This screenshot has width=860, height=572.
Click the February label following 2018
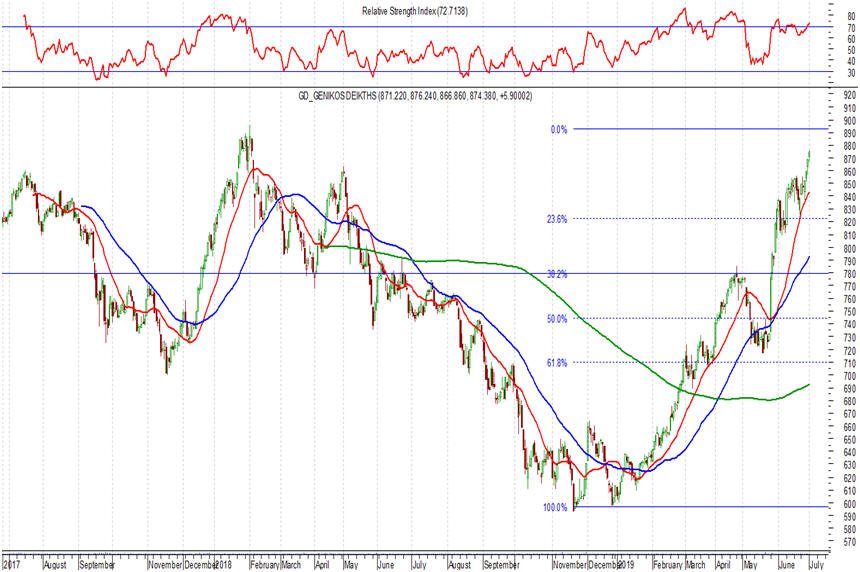(265, 564)
